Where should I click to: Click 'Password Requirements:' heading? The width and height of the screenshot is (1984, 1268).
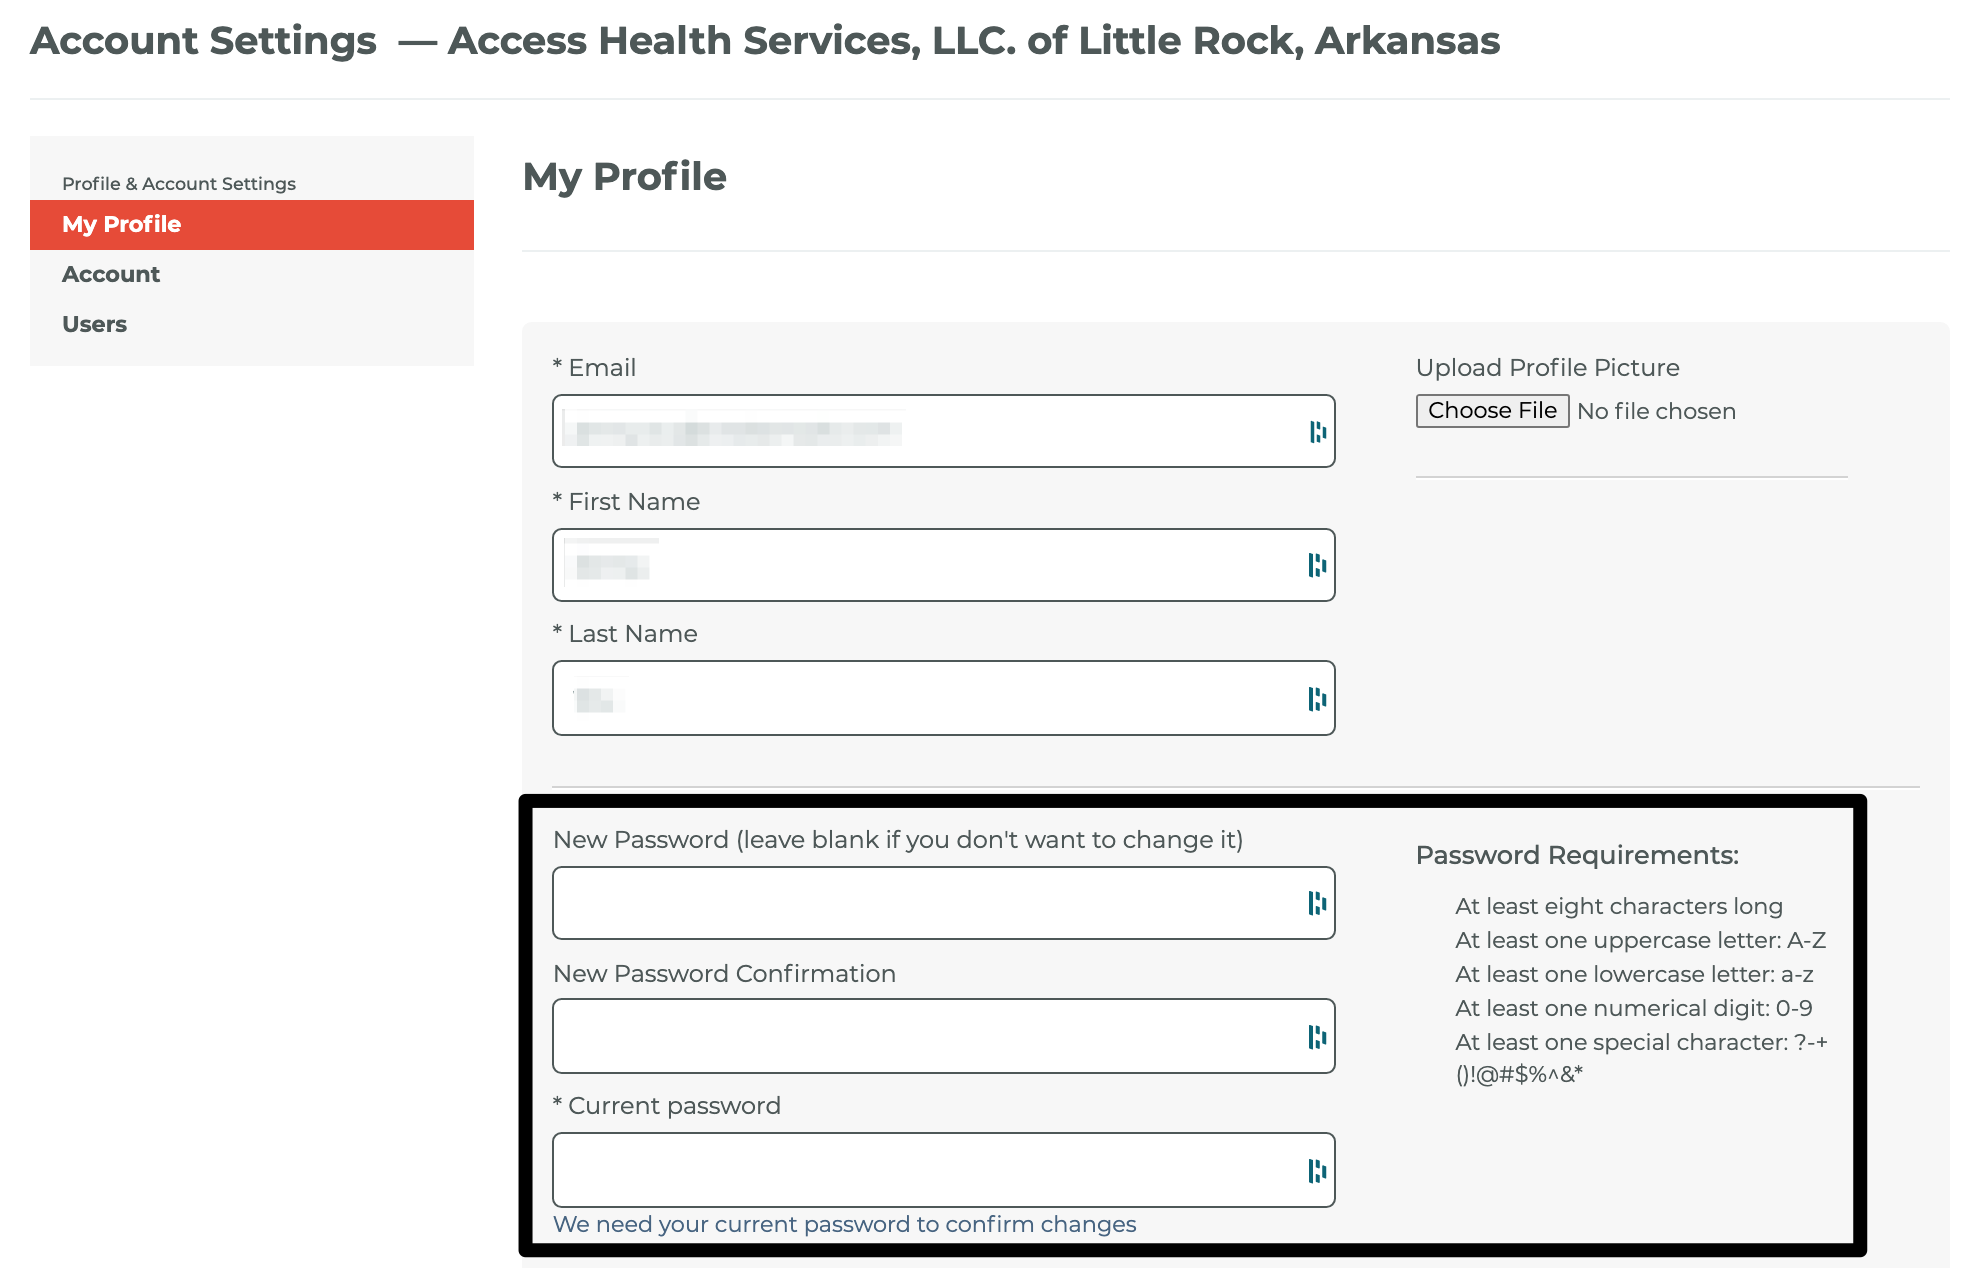pos(1577,855)
